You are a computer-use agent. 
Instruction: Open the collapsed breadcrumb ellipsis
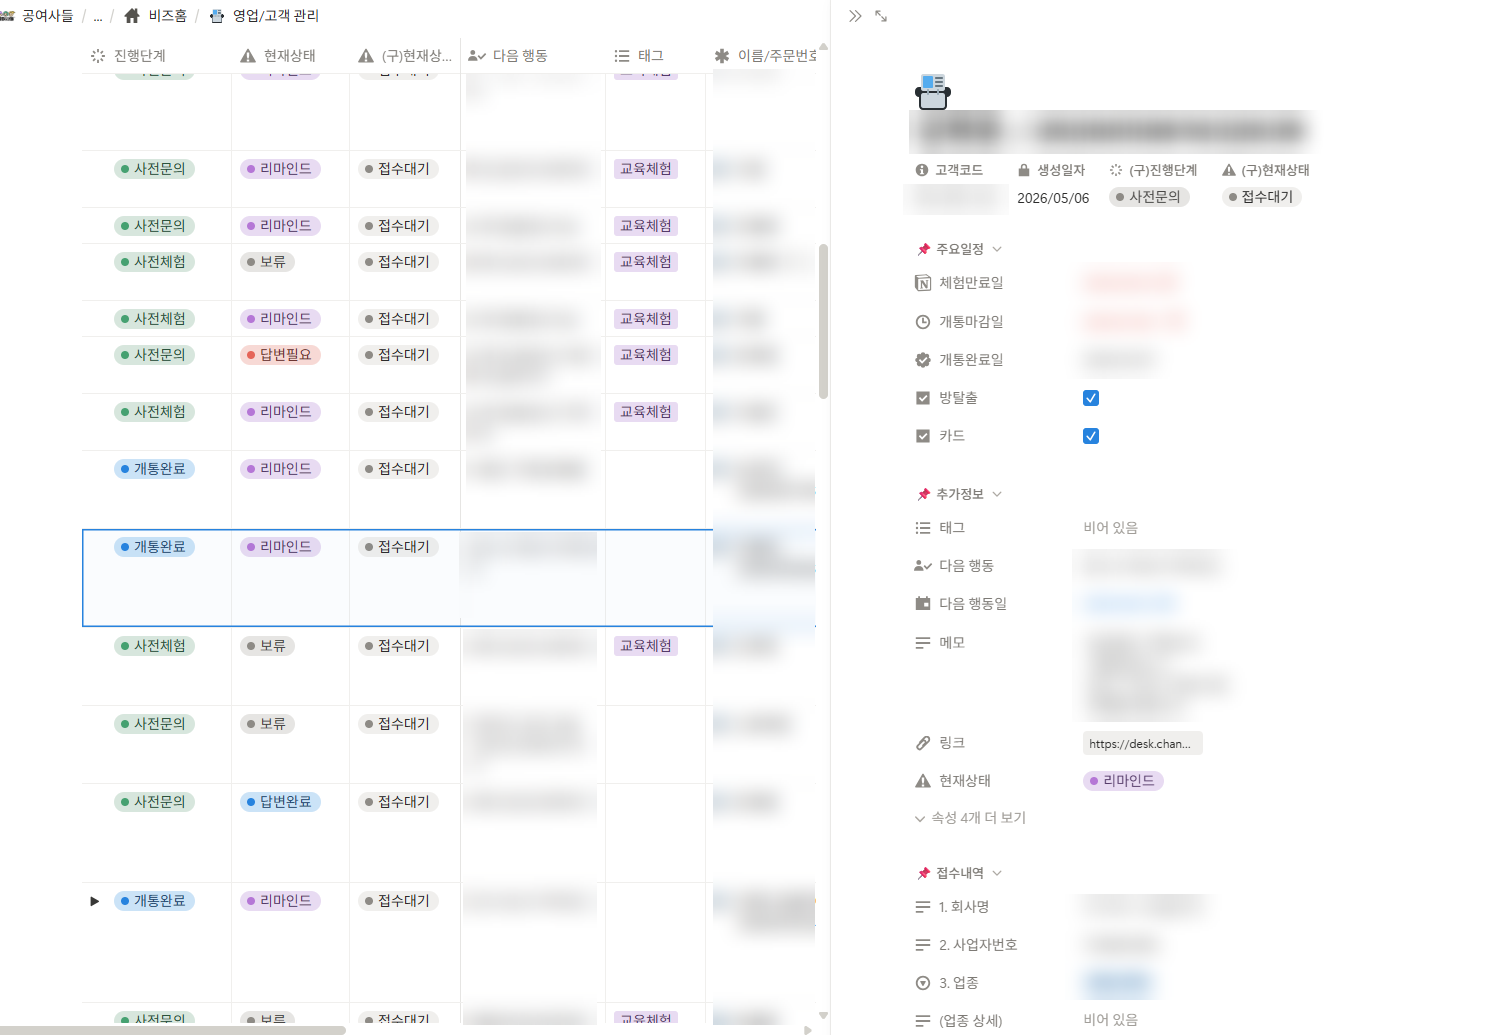(x=98, y=16)
